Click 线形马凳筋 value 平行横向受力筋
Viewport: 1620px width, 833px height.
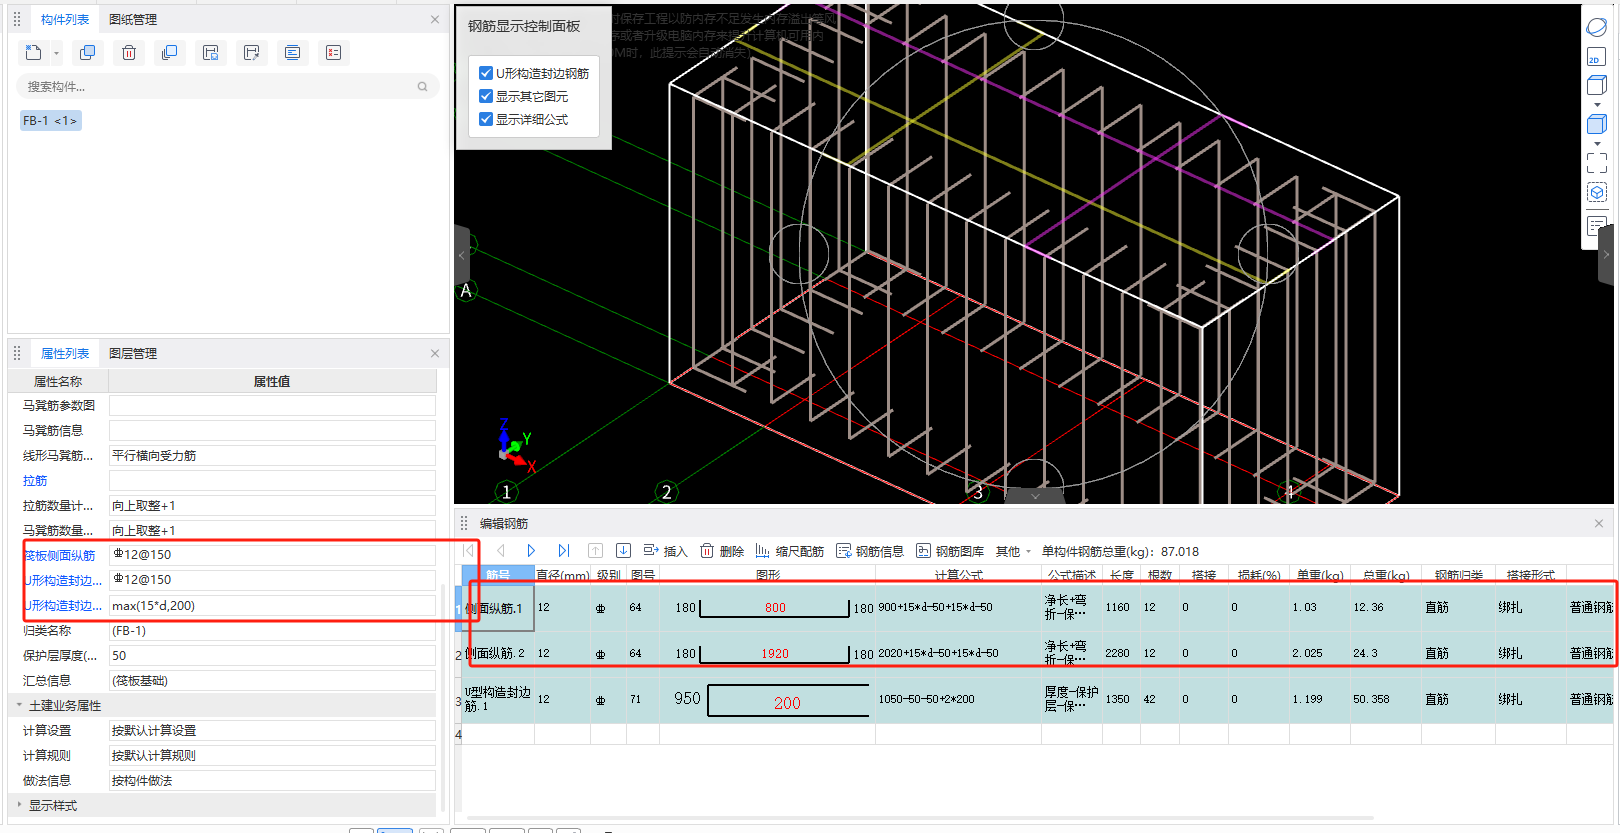pyautogui.click(x=272, y=456)
